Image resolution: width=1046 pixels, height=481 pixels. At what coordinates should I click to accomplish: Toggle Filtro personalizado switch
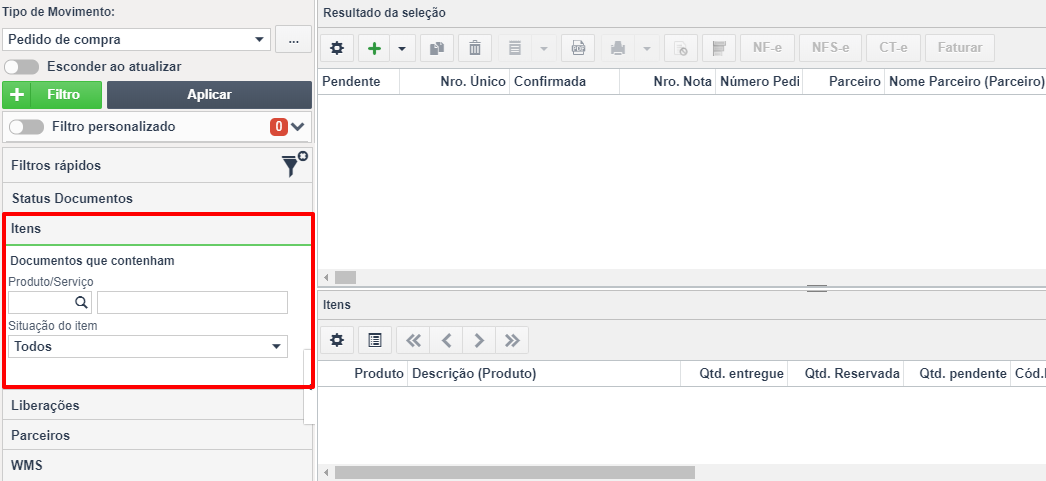coord(27,127)
